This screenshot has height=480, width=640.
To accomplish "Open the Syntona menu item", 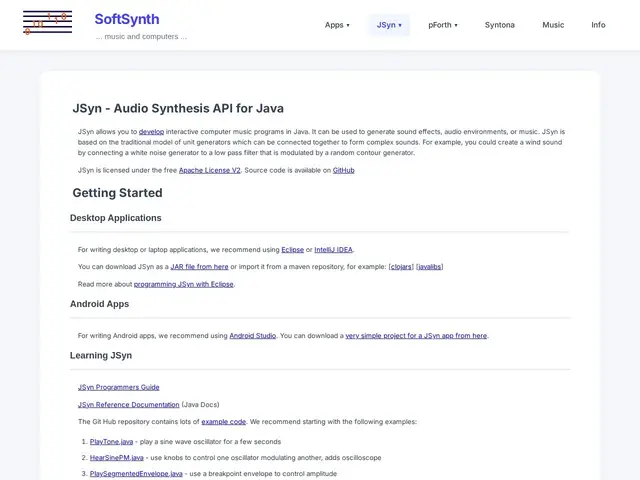I will point(500,25).
